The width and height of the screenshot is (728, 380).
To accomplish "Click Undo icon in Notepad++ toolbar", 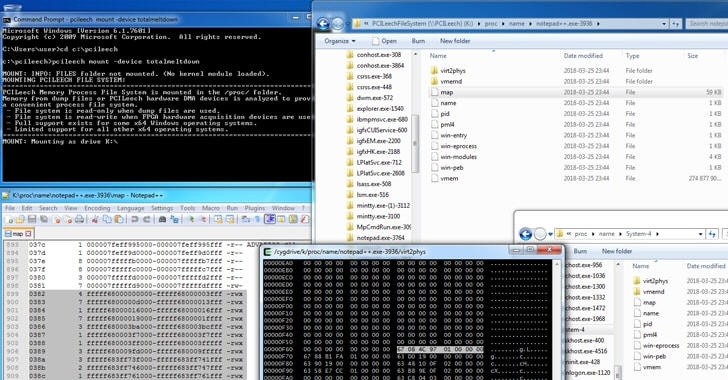I will [x=135, y=219].
